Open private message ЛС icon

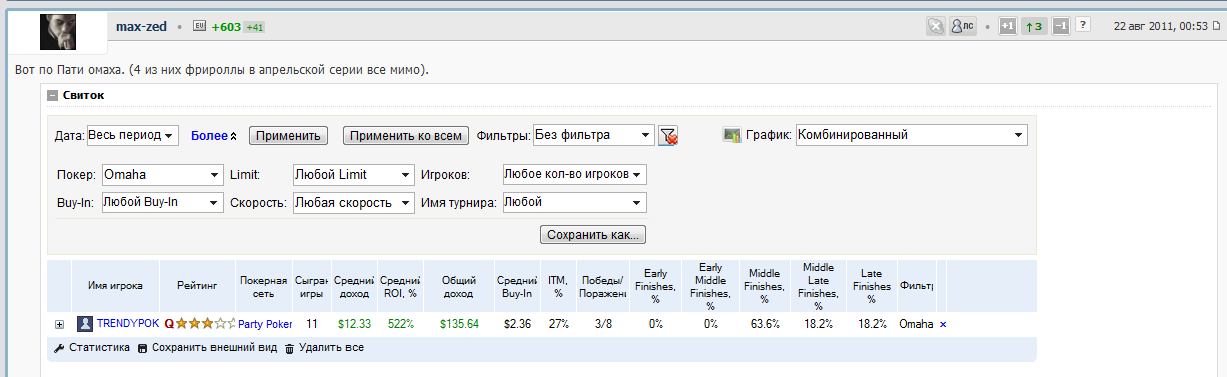click(x=963, y=26)
